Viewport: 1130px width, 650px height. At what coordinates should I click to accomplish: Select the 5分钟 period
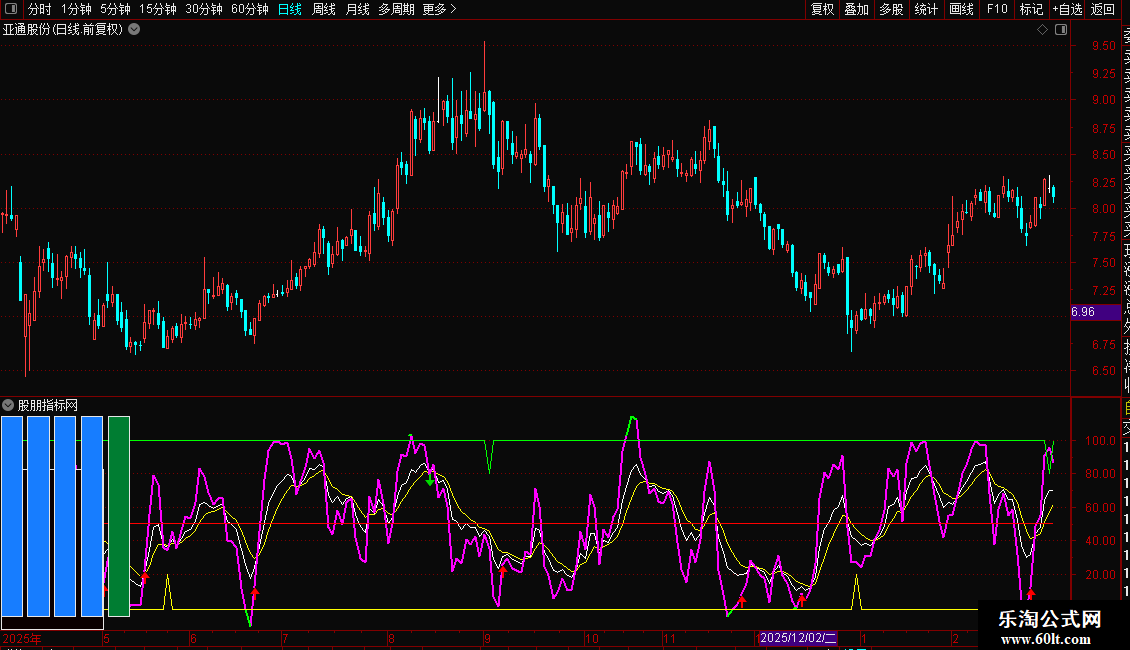coord(115,9)
